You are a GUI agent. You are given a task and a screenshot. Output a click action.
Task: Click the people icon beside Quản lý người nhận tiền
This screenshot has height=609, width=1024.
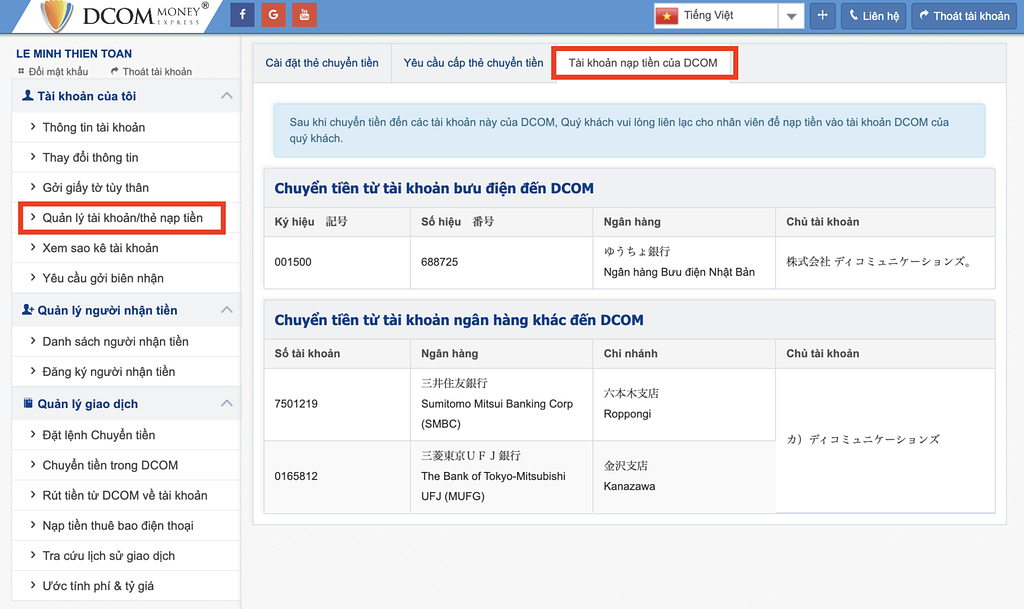pos(26,310)
